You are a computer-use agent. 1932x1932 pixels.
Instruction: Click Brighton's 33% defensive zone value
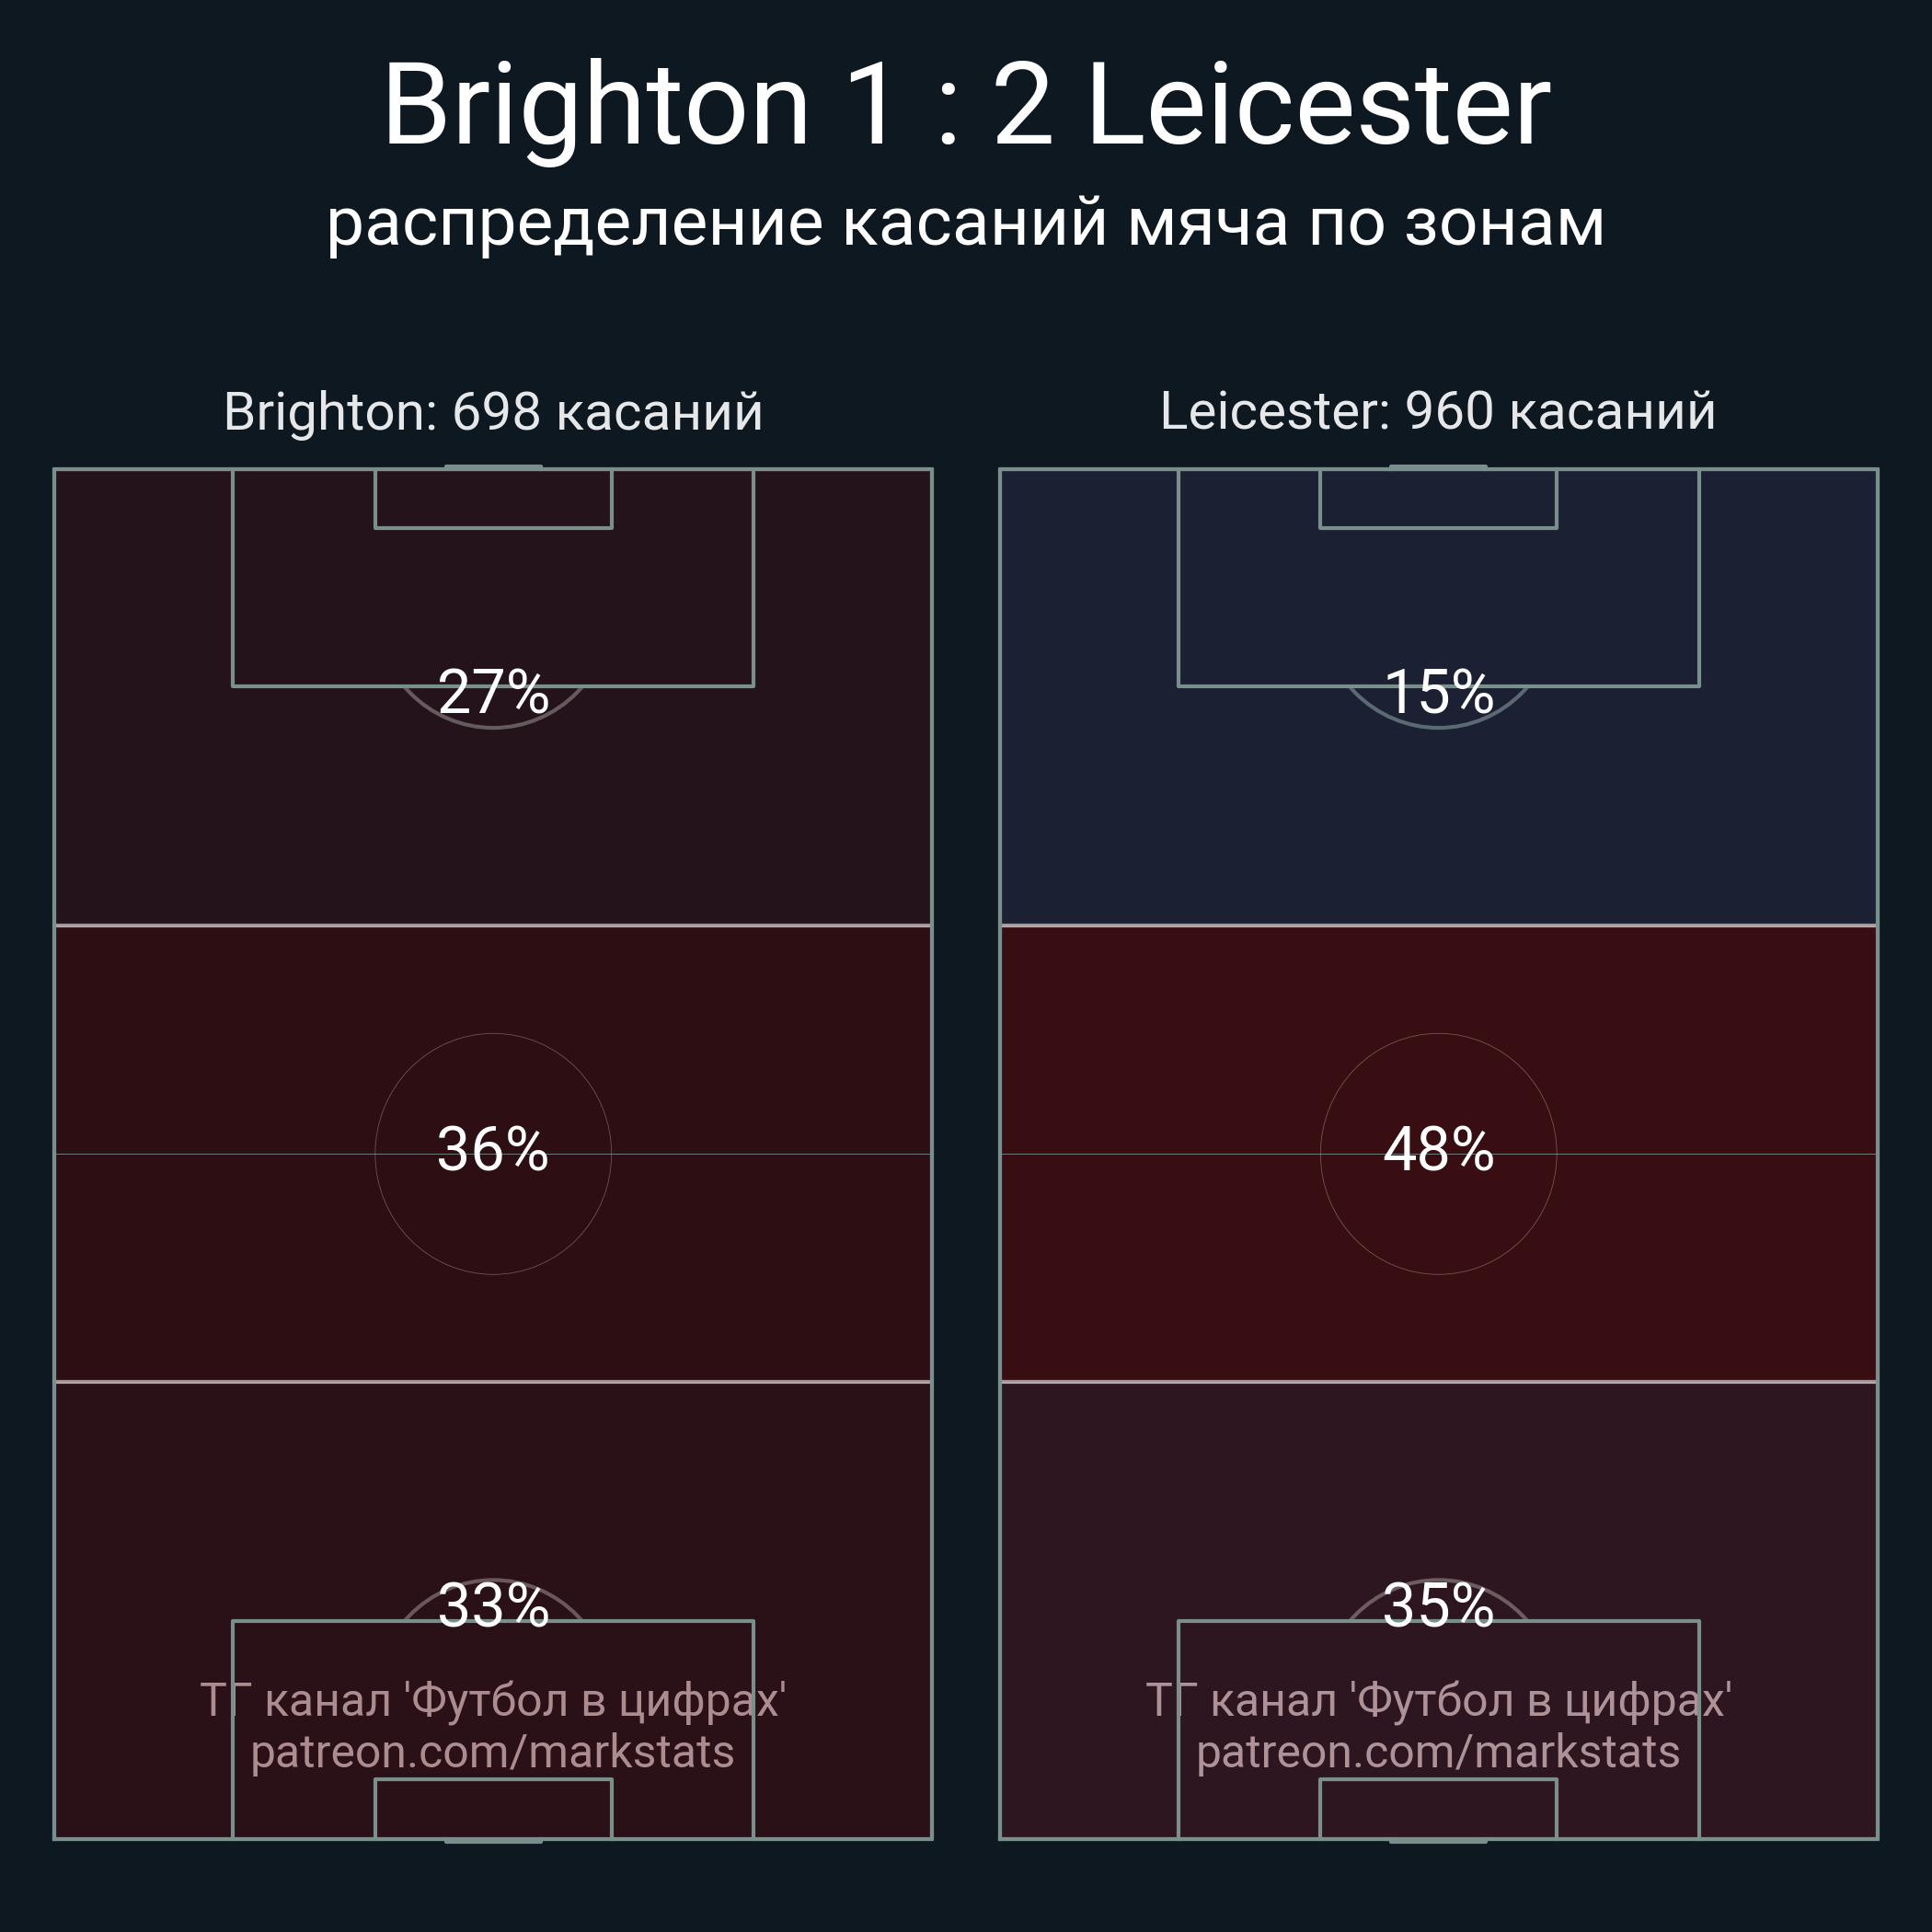click(x=493, y=1605)
